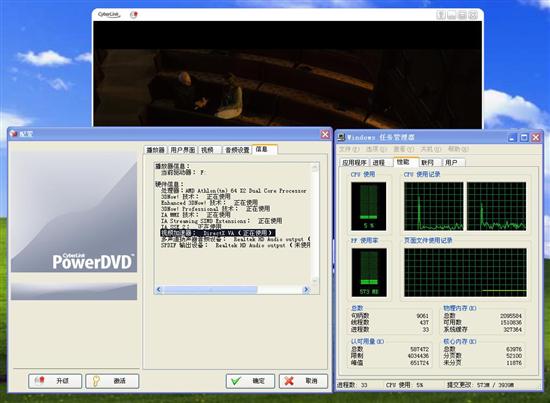550x403 pixels.
Task: Click the left CPU usage history graph
Action: click(434, 206)
